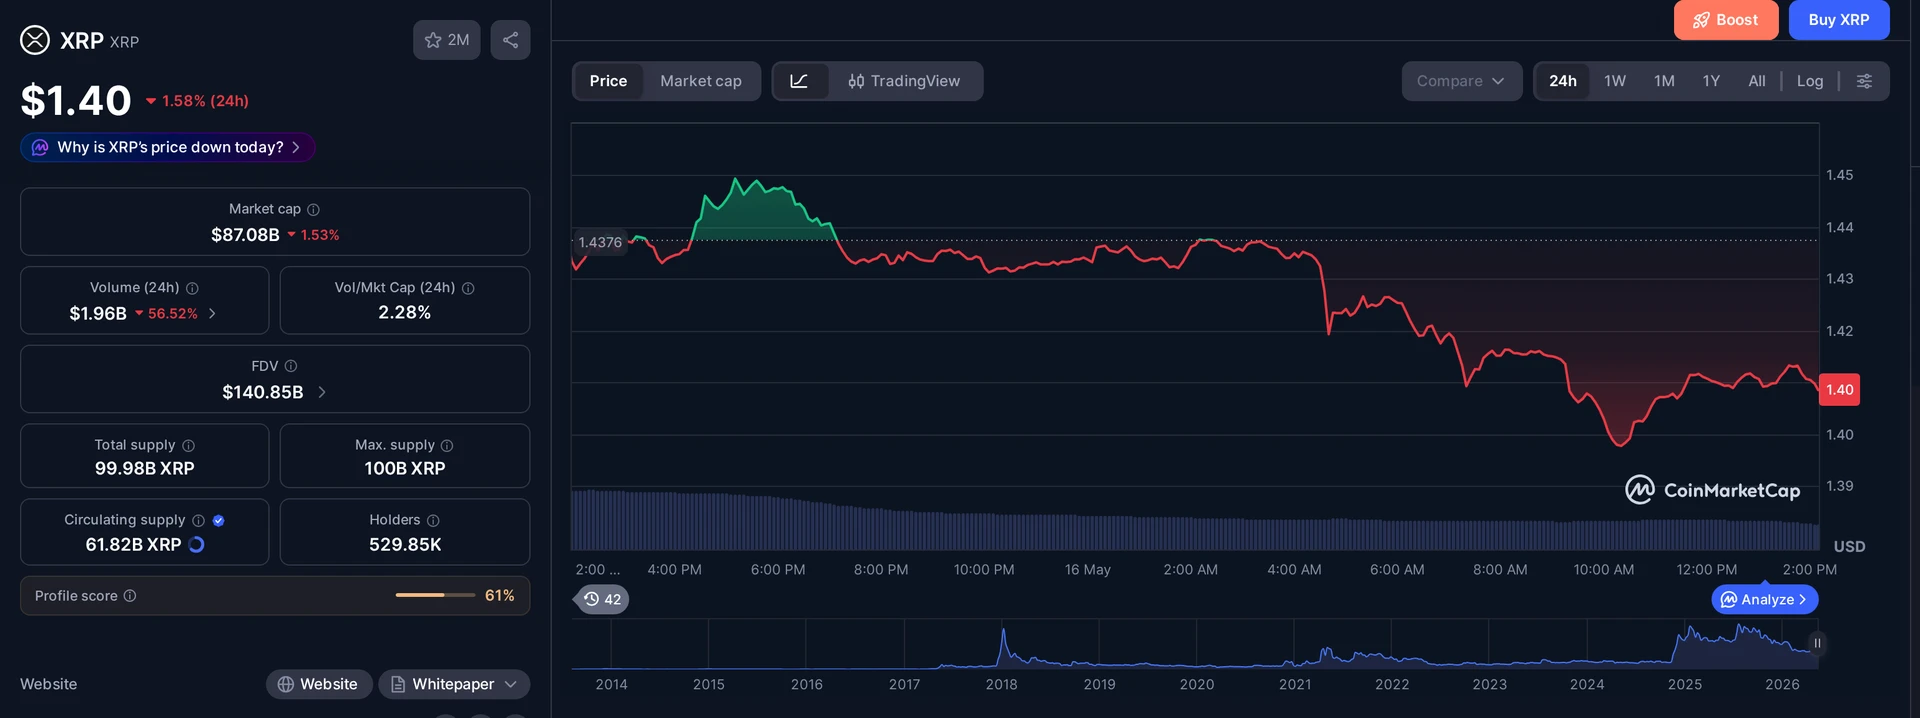Click the 2018 year on mini timeline
The image size is (1920, 718).
coord(1001,684)
